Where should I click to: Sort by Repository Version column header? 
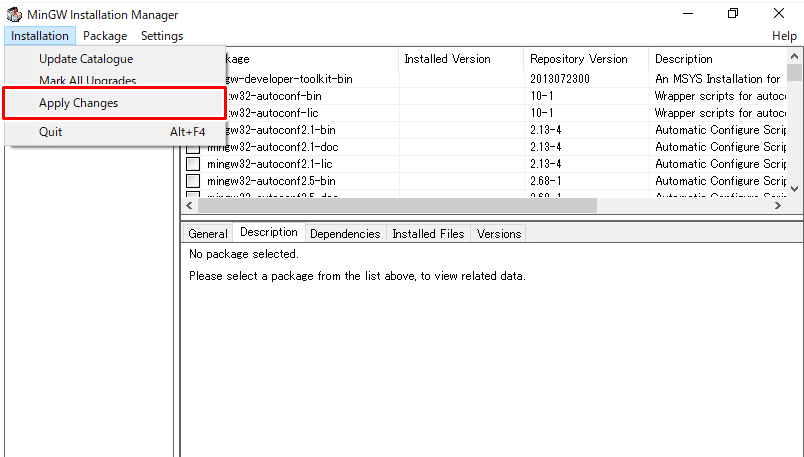coord(586,59)
